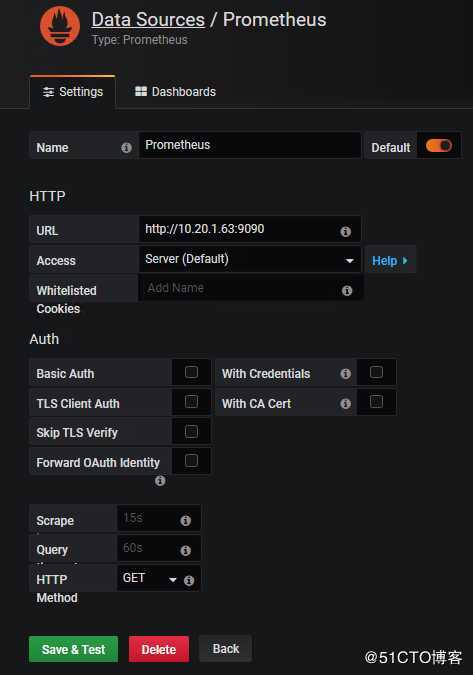Click info icon in Whitelisted Cookies field

point(347,291)
